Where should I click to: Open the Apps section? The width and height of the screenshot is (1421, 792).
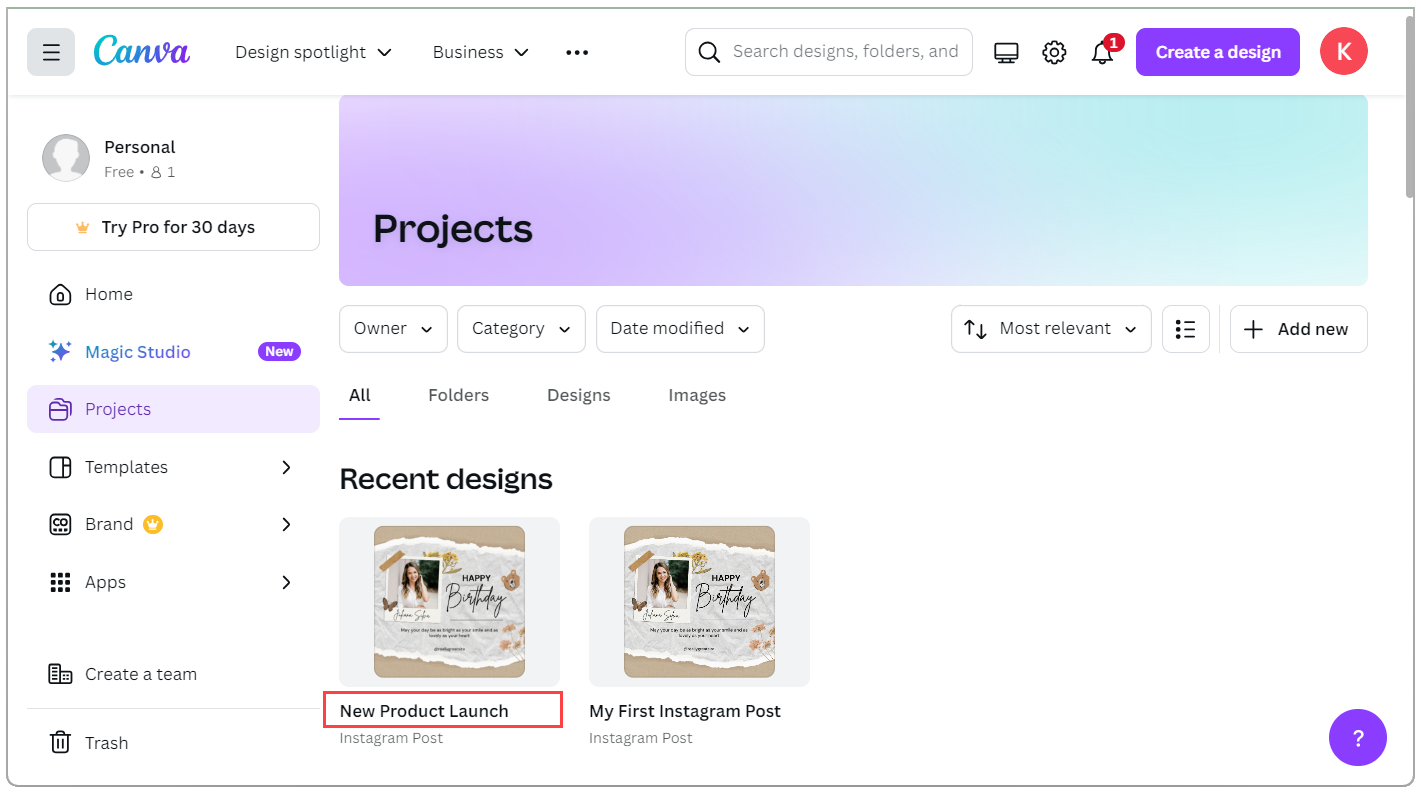tap(105, 581)
